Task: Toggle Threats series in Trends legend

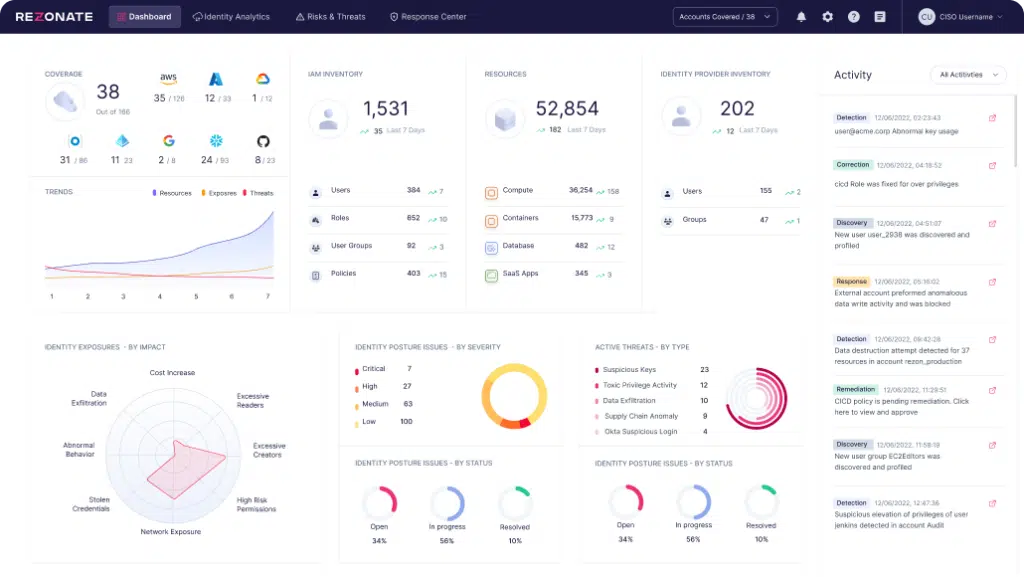Action: 258,193
